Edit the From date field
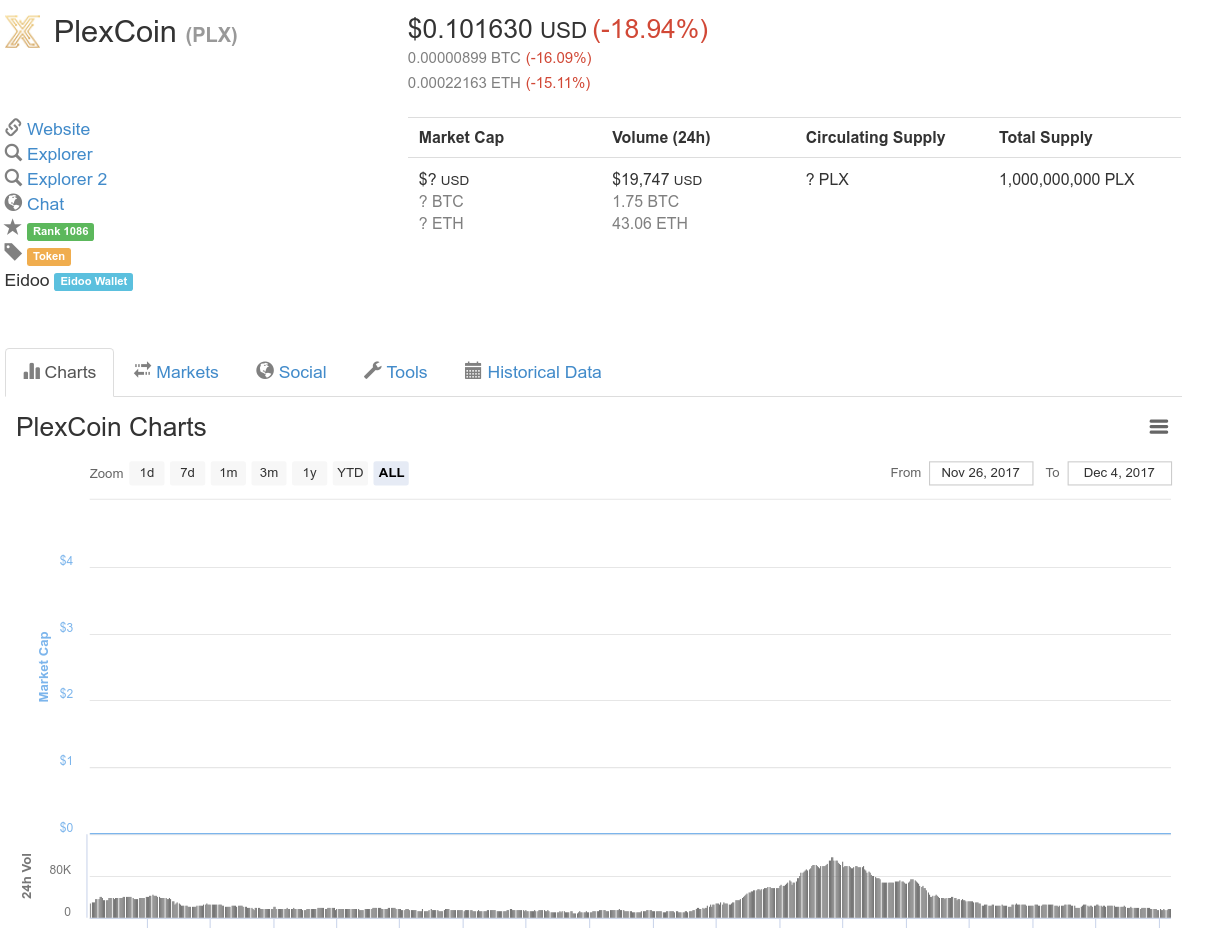The image size is (1206, 928). [x=981, y=473]
